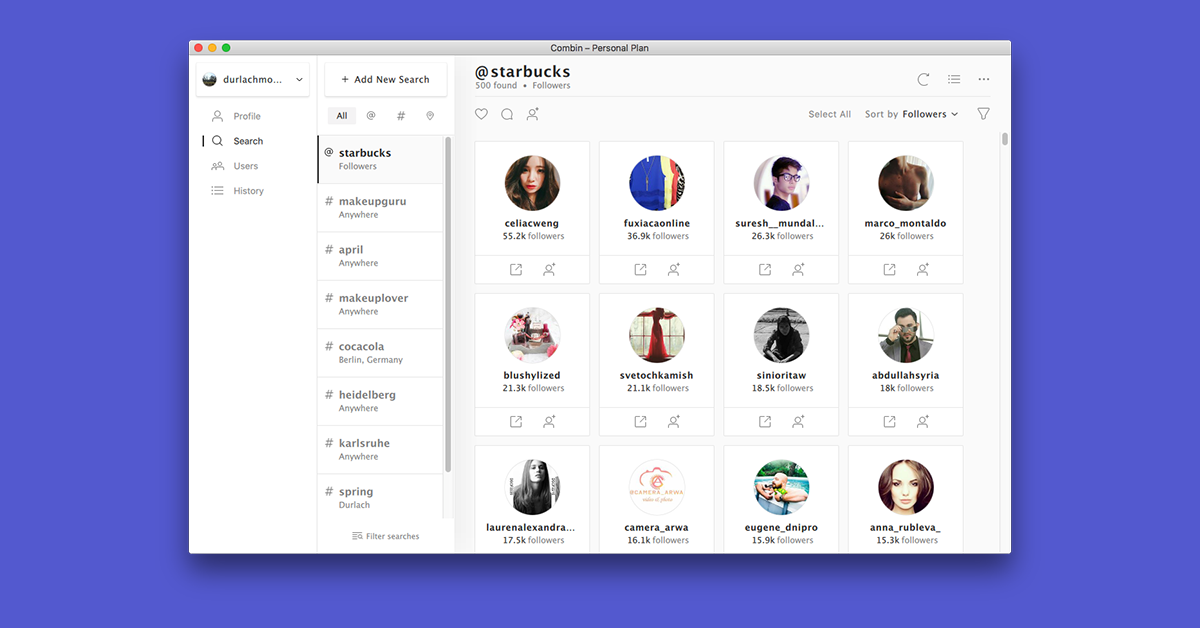This screenshot has height=628, width=1200.
Task: Follow svetochkamish with the add-user icon
Action: pyautogui.click(x=674, y=421)
